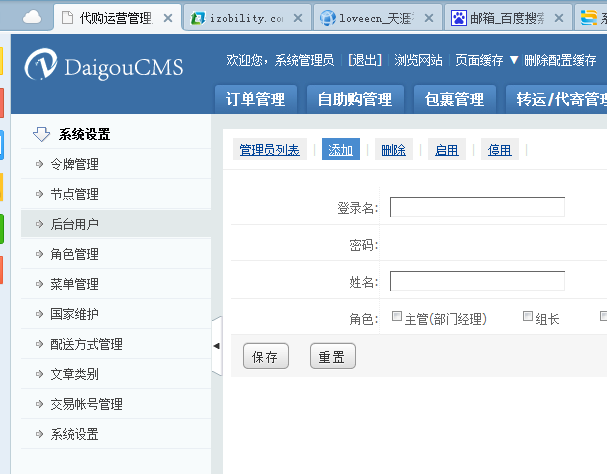Tick the 主管(部门经理) role checkbox

click(397, 316)
